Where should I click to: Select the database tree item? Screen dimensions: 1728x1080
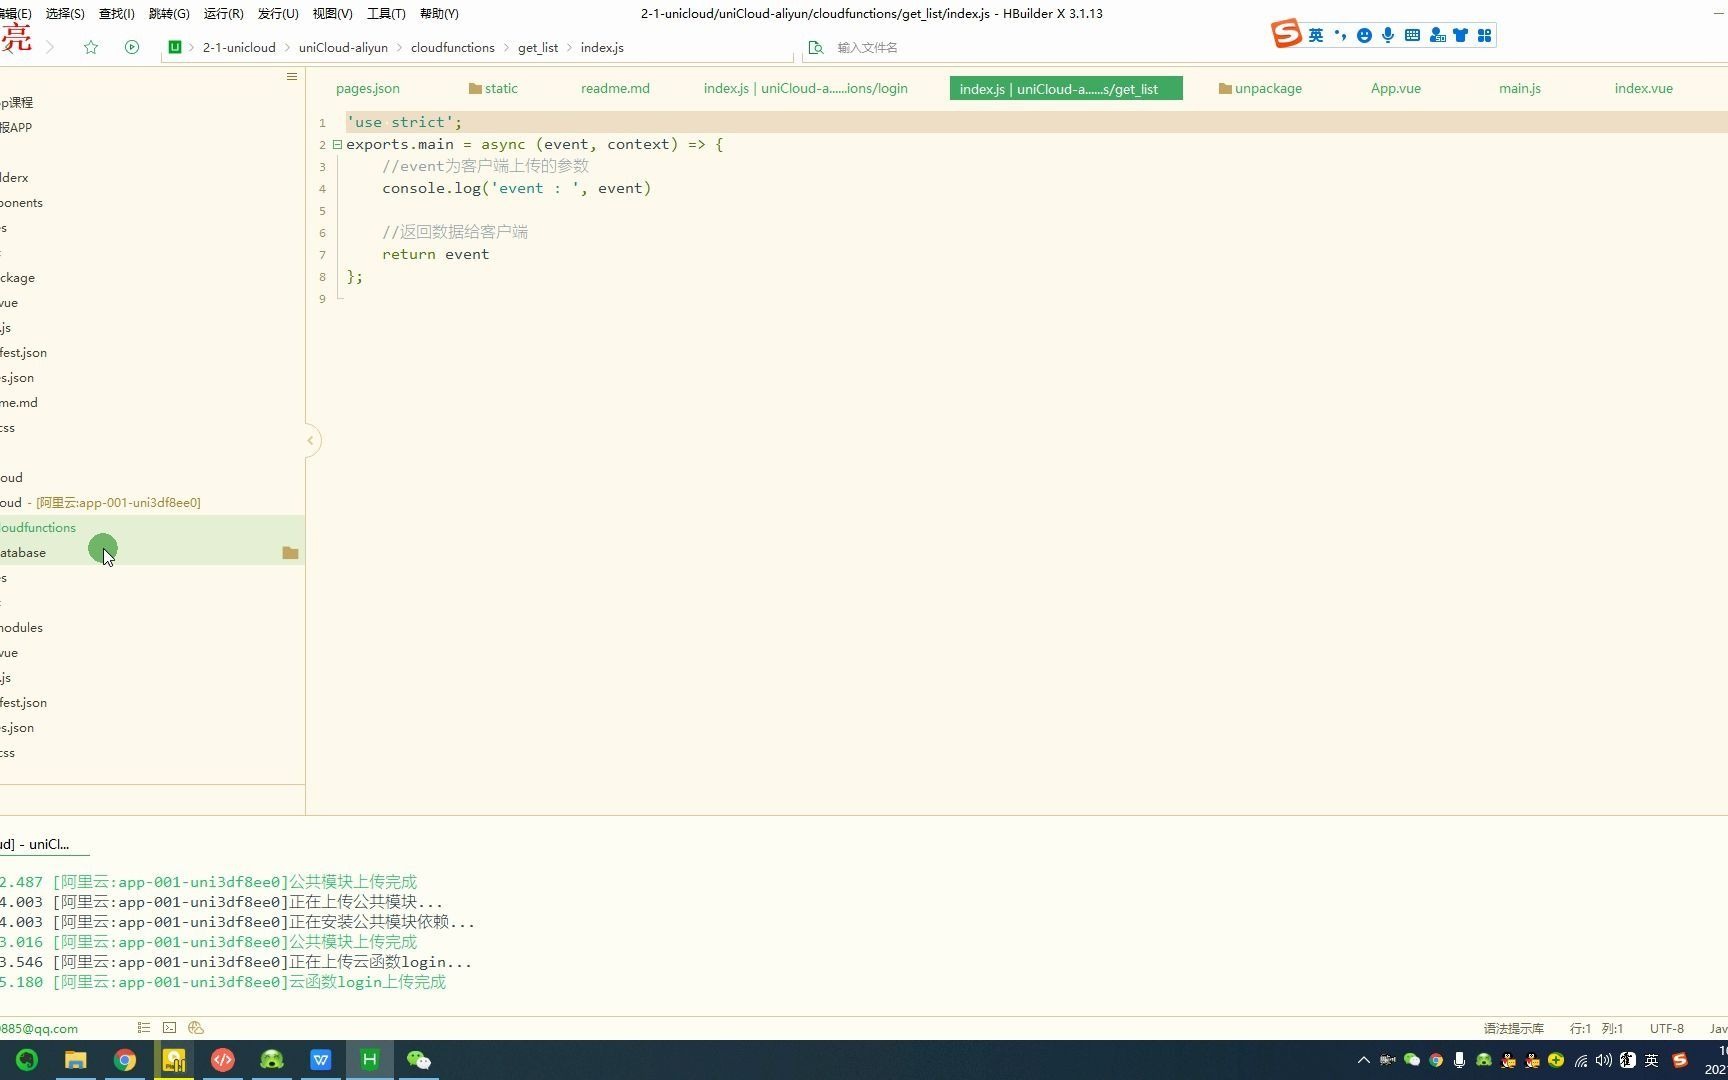(152, 552)
